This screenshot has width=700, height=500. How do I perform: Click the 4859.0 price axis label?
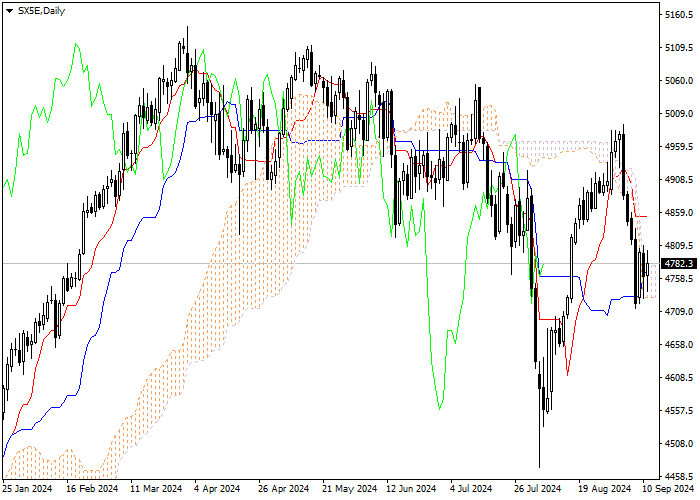[679, 213]
